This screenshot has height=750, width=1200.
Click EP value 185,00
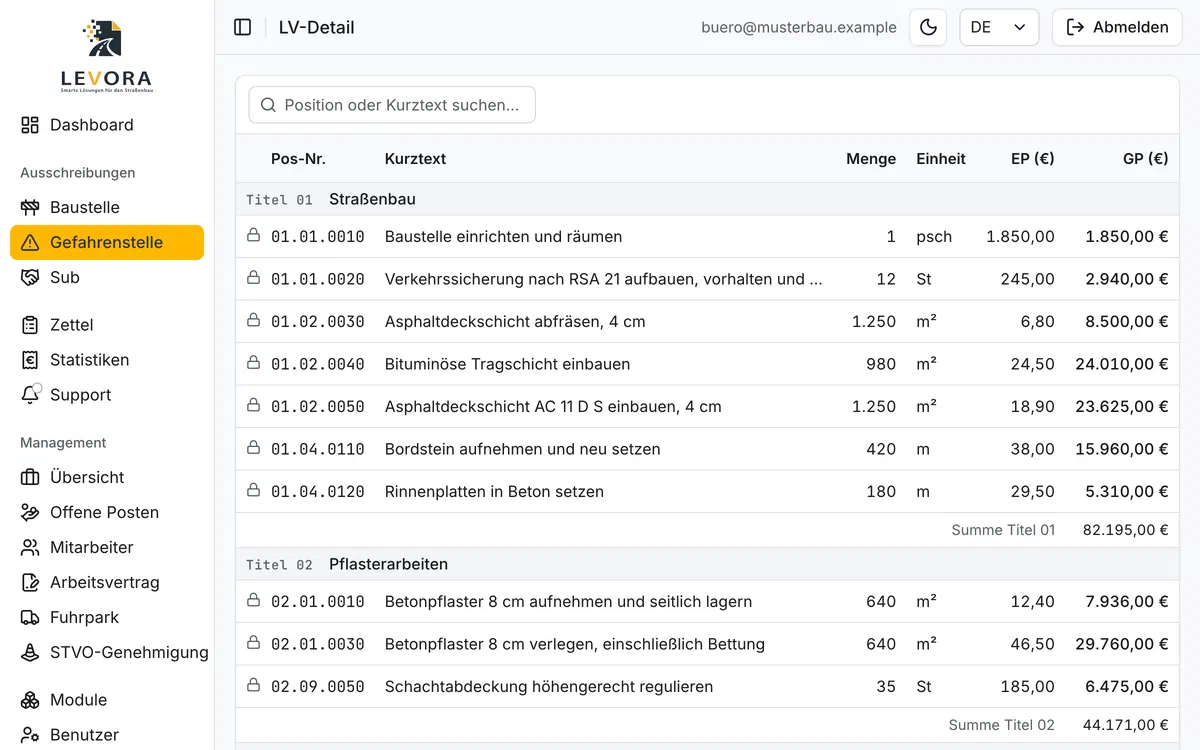(1028, 687)
